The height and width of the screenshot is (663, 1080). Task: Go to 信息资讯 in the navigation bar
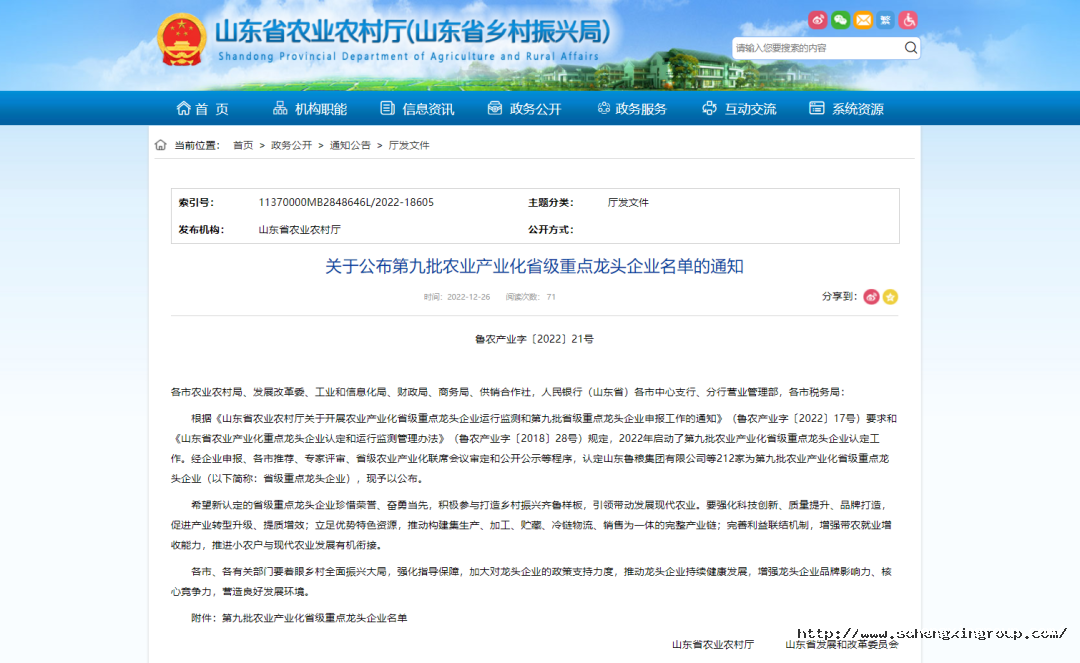coord(417,109)
